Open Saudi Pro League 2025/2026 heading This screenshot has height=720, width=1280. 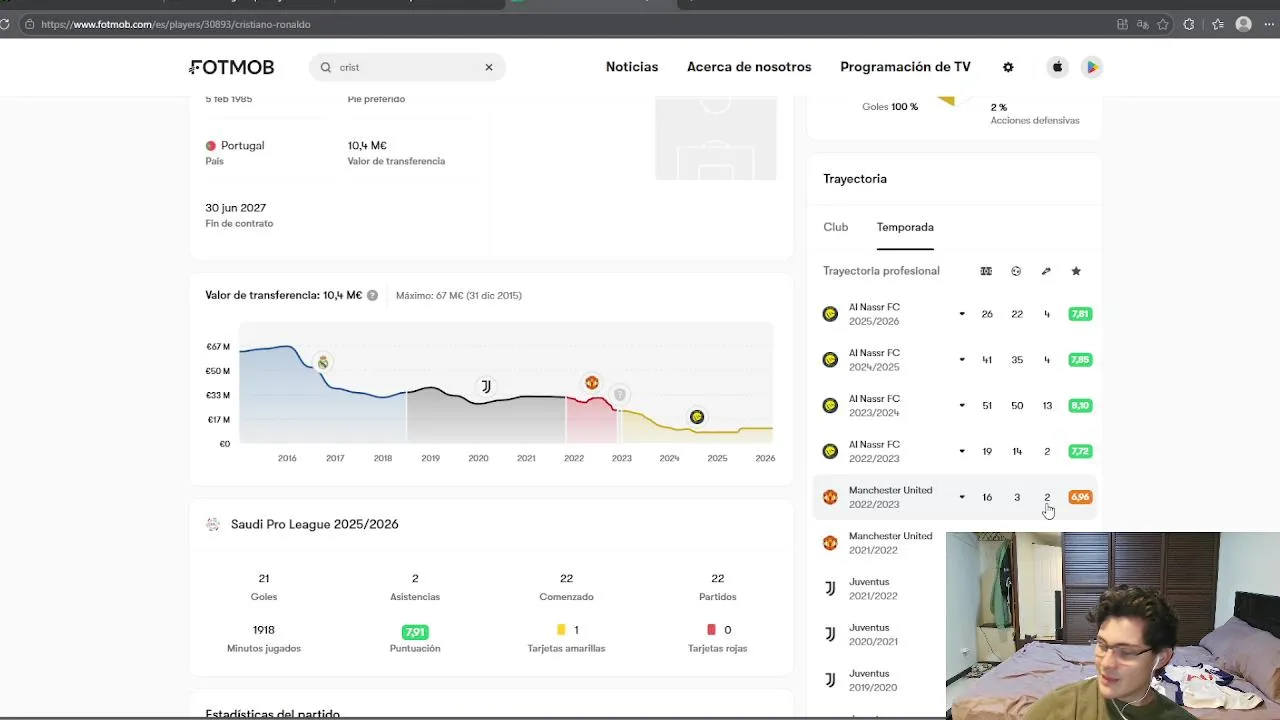(314, 524)
